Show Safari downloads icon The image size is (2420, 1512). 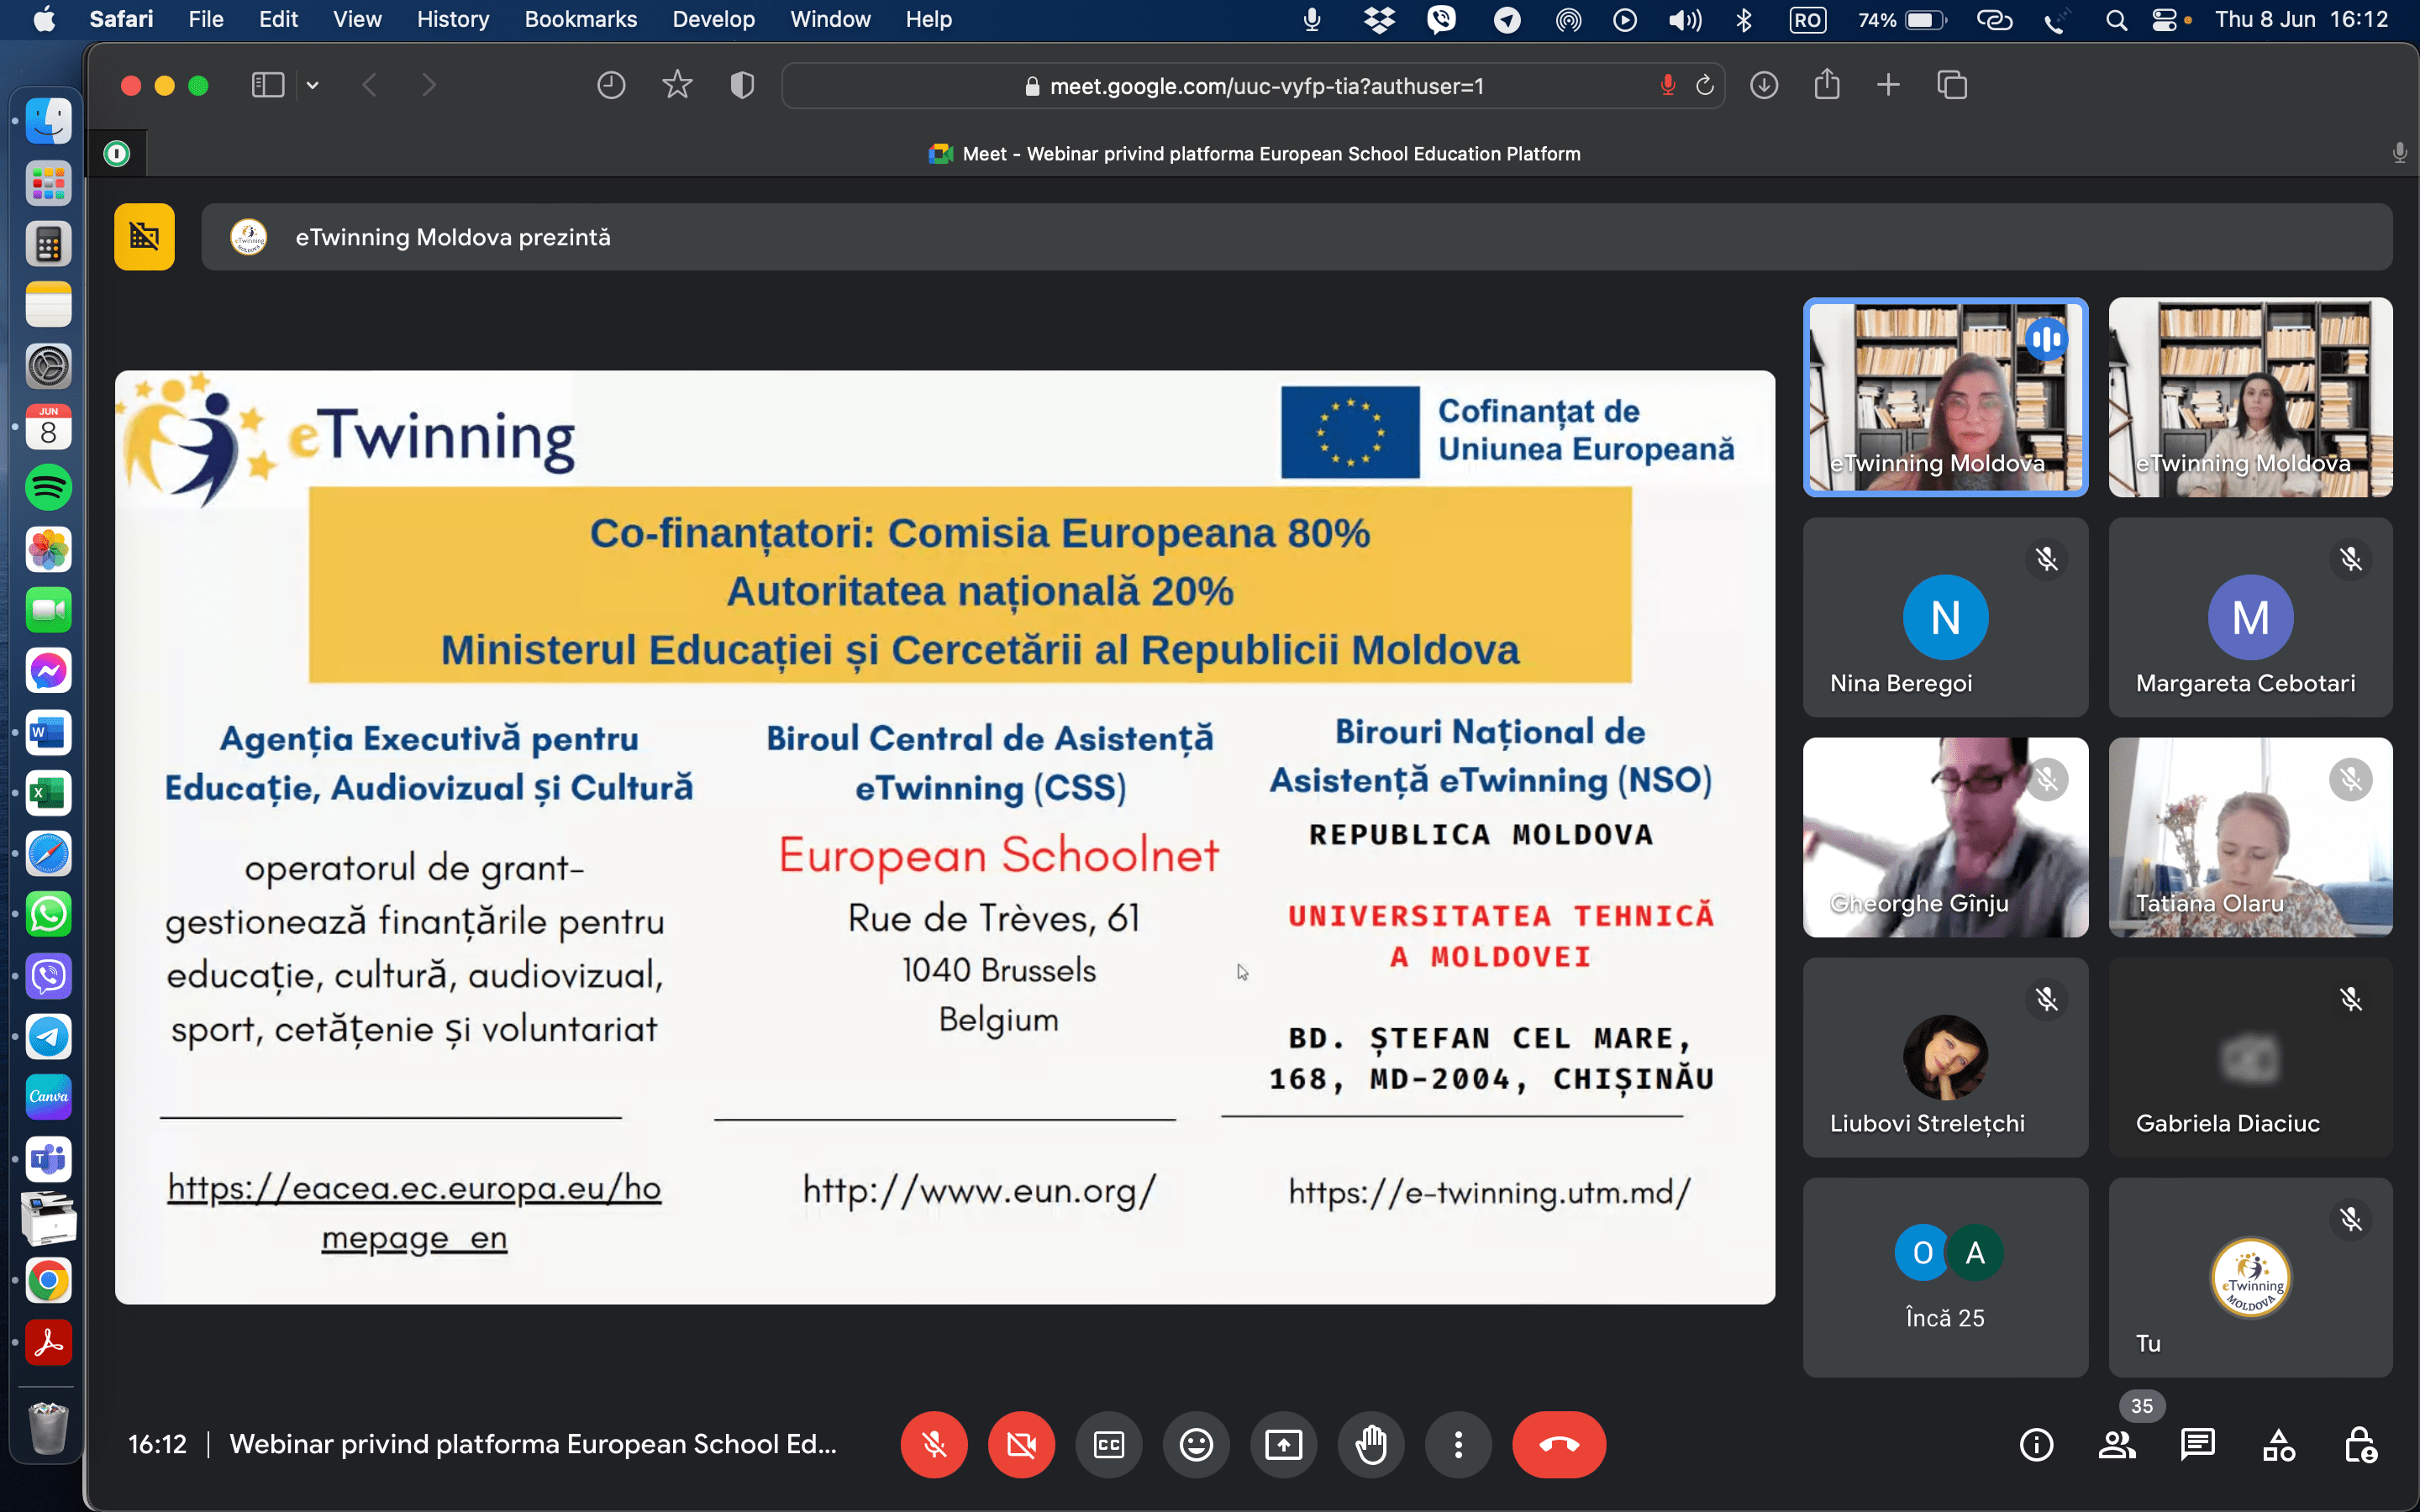[x=1764, y=85]
